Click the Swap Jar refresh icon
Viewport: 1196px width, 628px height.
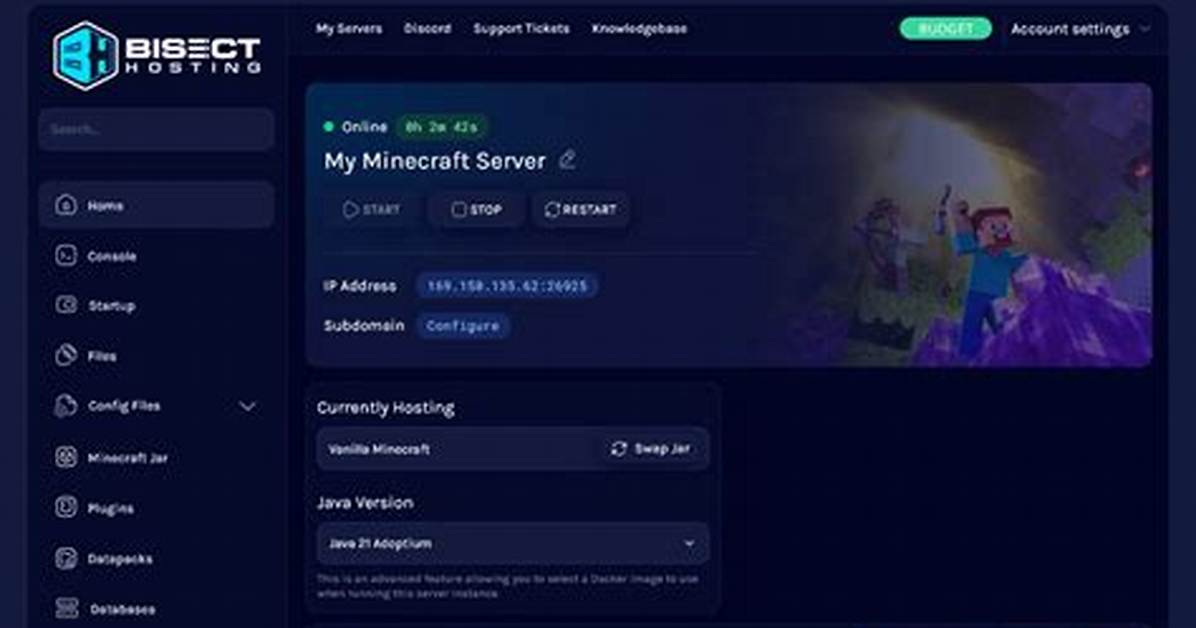click(619, 449)
